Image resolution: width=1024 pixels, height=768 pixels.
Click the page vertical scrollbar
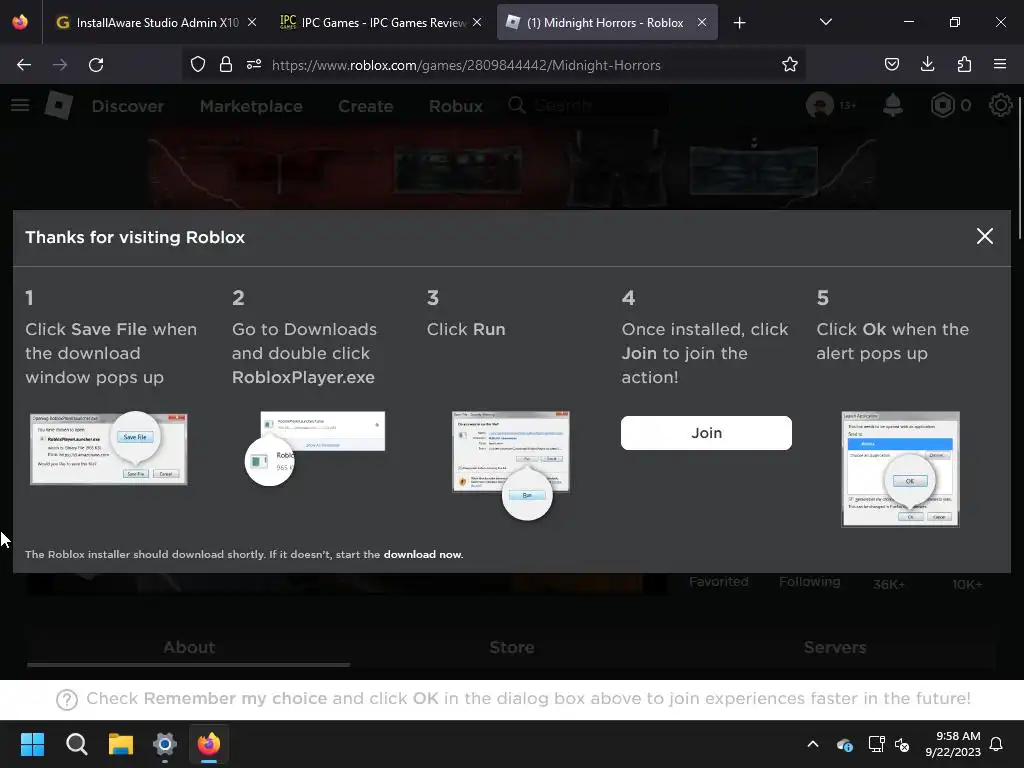(x=1018, y=170)
